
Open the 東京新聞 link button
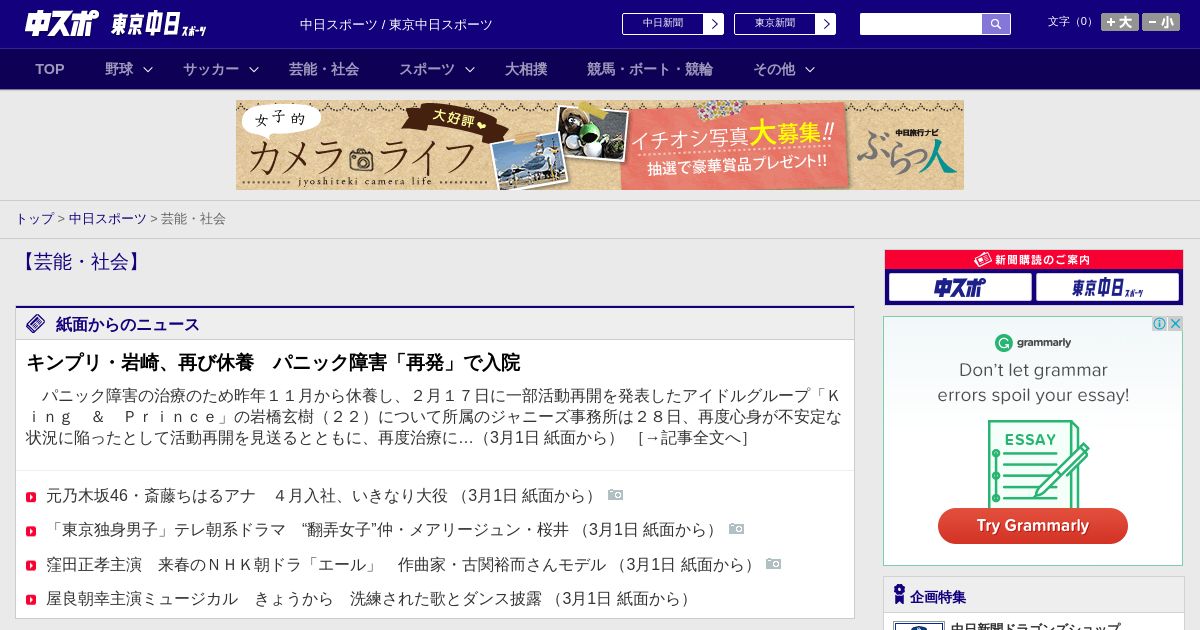[x=785, y=24]
